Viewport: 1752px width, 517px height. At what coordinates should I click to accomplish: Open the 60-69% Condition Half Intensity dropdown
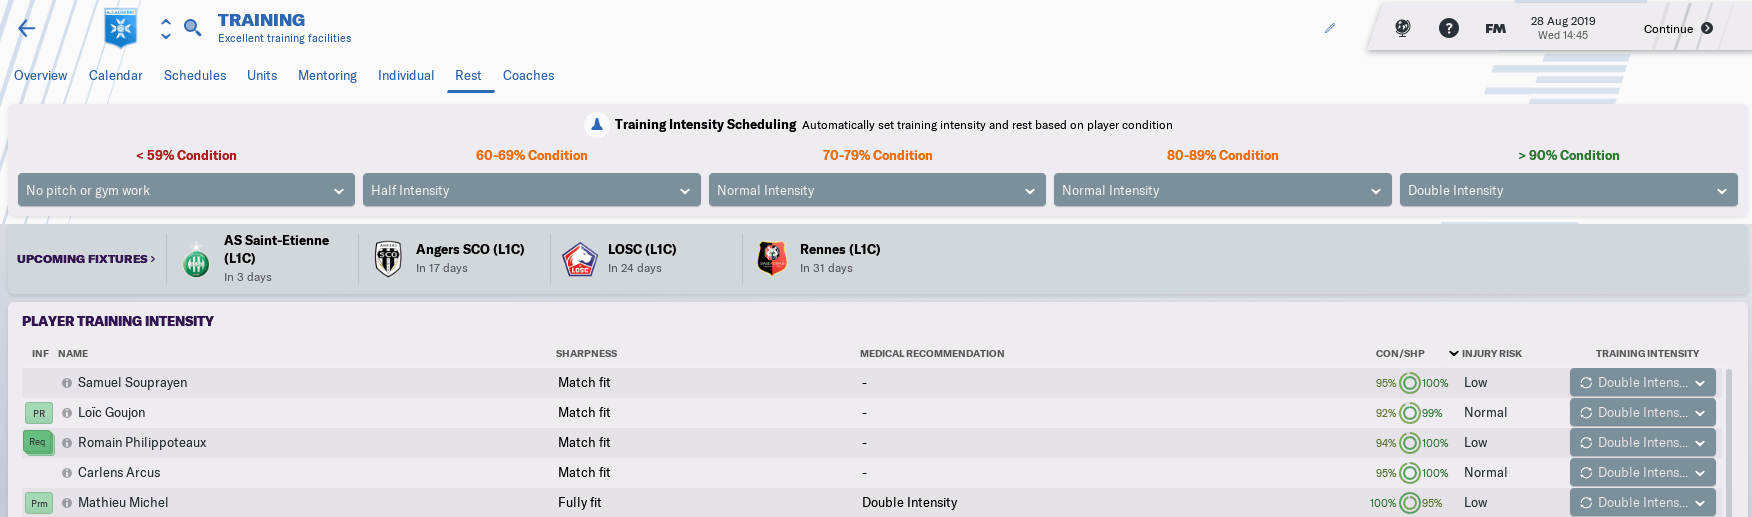[532, 190]
